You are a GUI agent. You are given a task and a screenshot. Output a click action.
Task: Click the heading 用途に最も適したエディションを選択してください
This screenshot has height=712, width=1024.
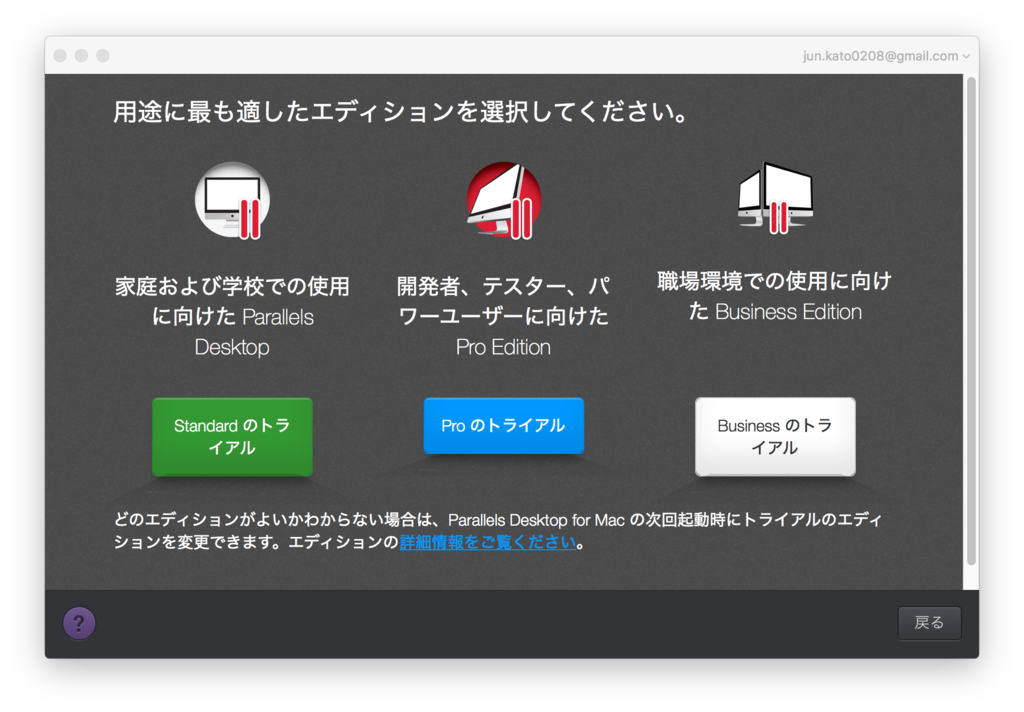[400, 112]
